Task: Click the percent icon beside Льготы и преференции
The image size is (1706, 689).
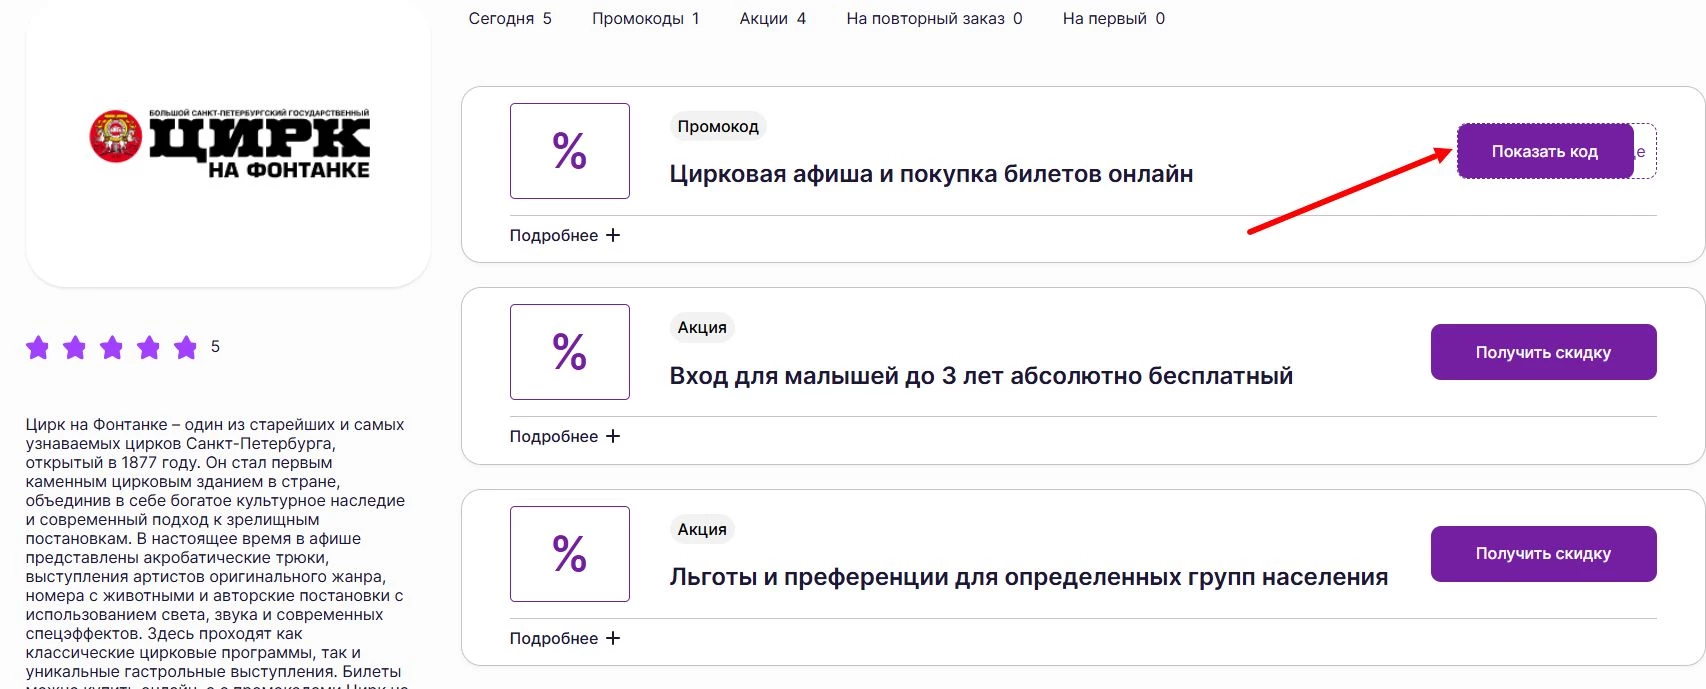Action: 569,554
